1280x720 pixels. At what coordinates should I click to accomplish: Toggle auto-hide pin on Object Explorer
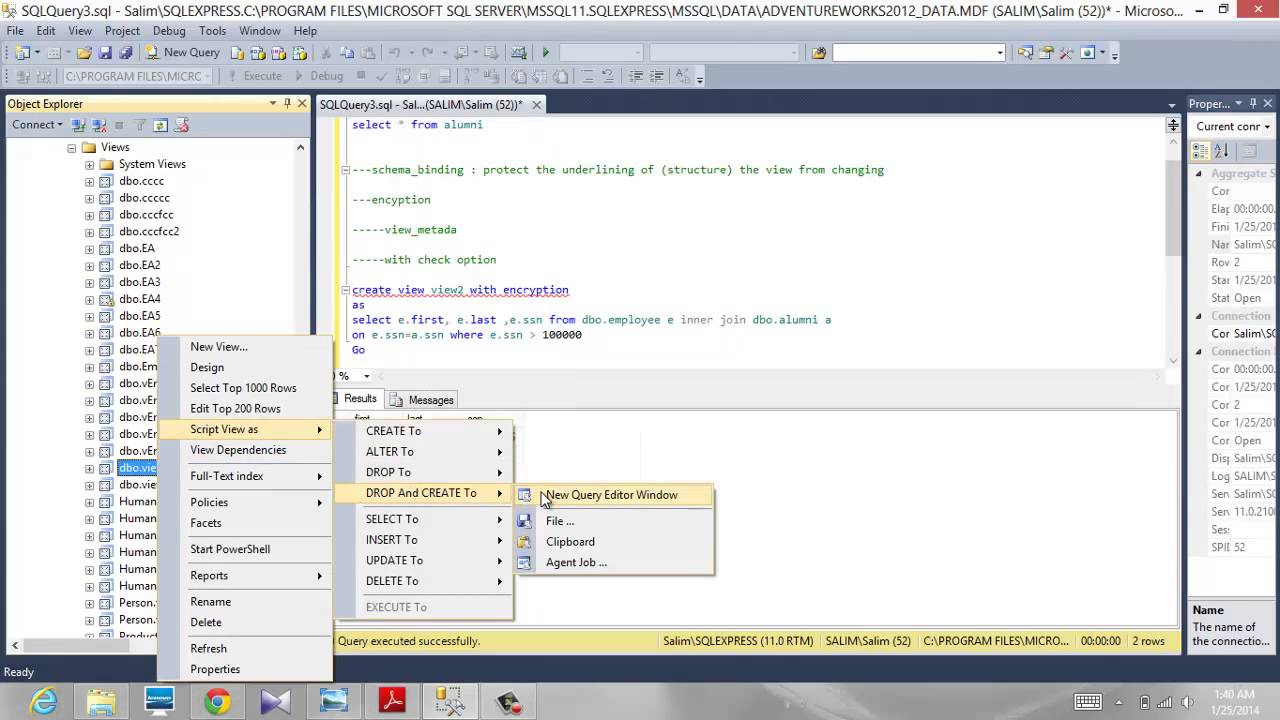click(287, 104)
